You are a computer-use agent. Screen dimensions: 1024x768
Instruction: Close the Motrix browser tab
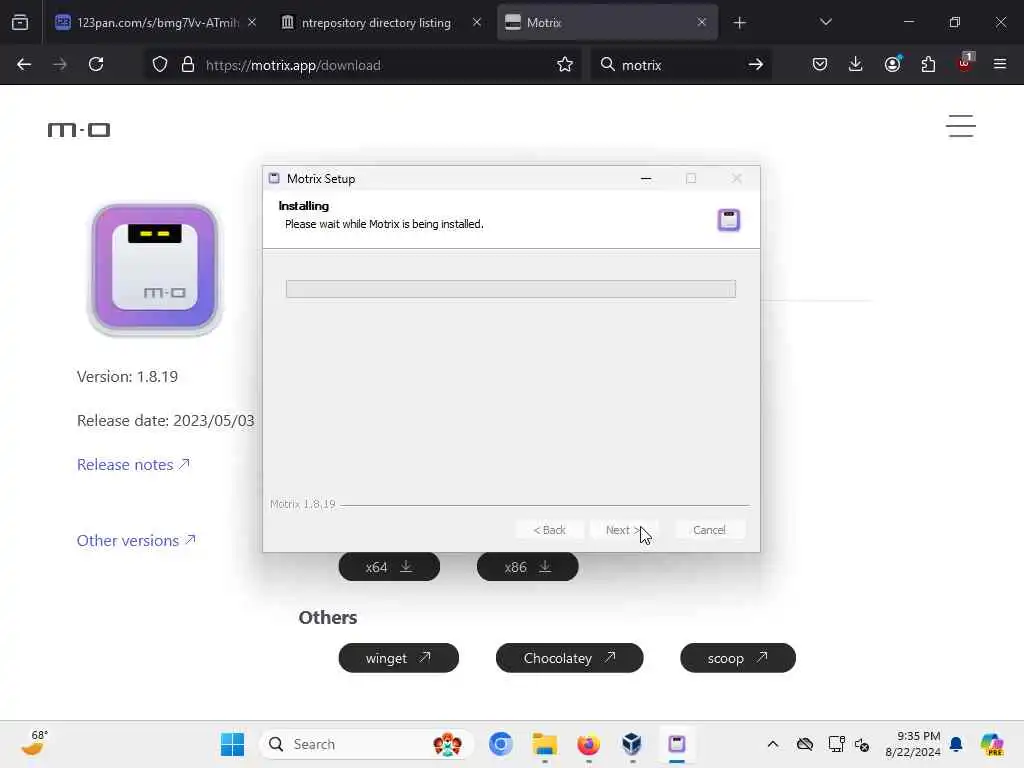(x=702, y=23)
